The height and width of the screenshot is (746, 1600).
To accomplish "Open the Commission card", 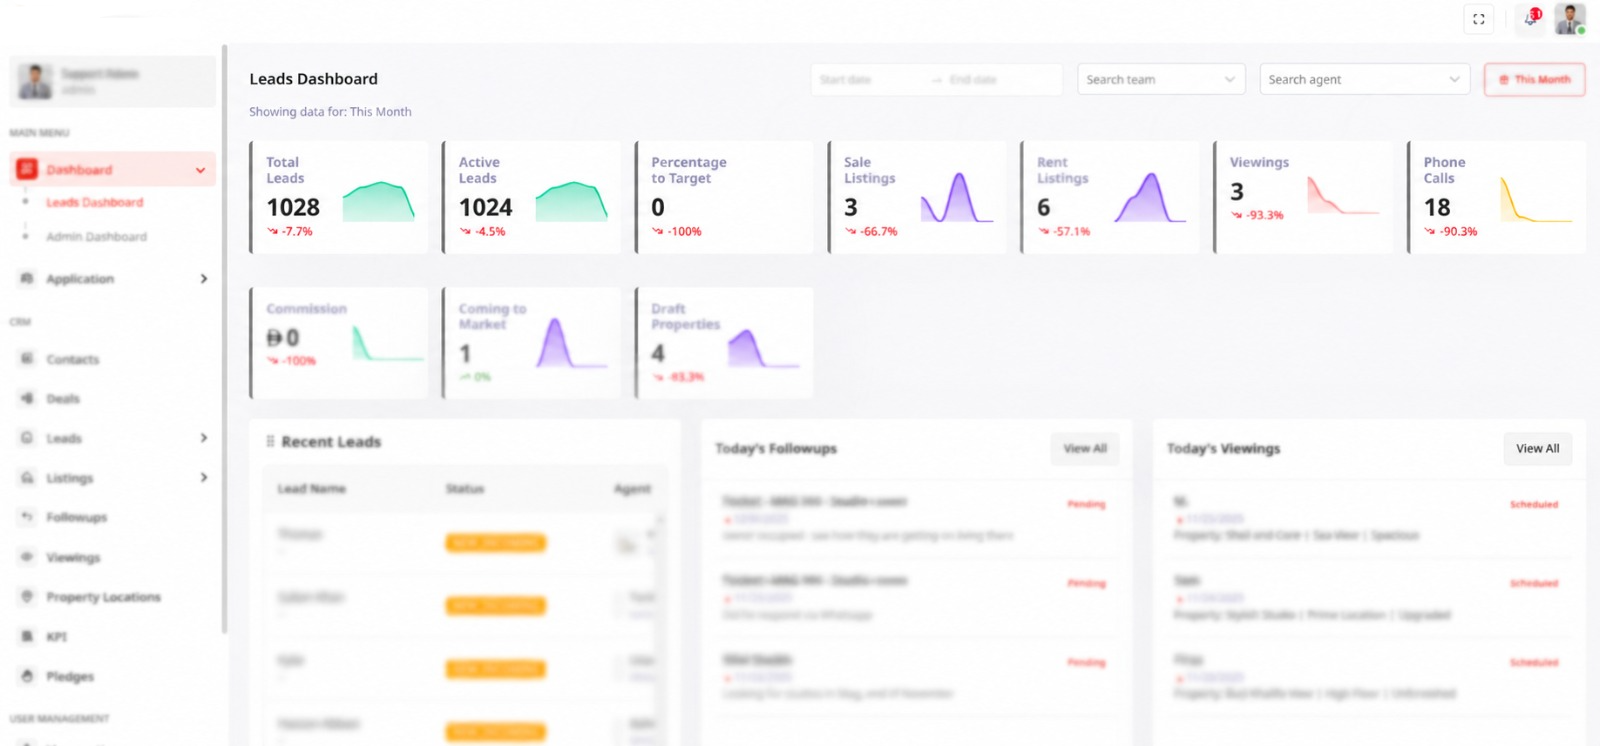I will coord(339,343).
